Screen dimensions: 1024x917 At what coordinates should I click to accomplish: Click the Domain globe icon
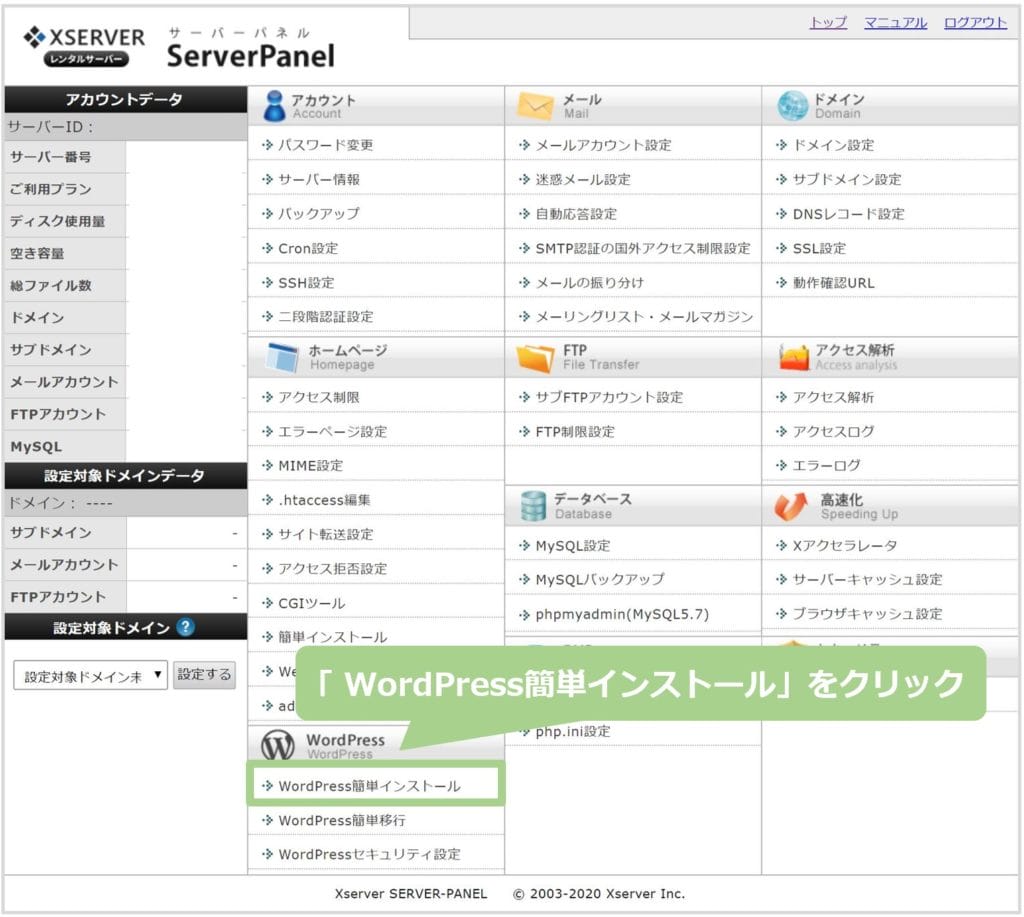(792, 105)
